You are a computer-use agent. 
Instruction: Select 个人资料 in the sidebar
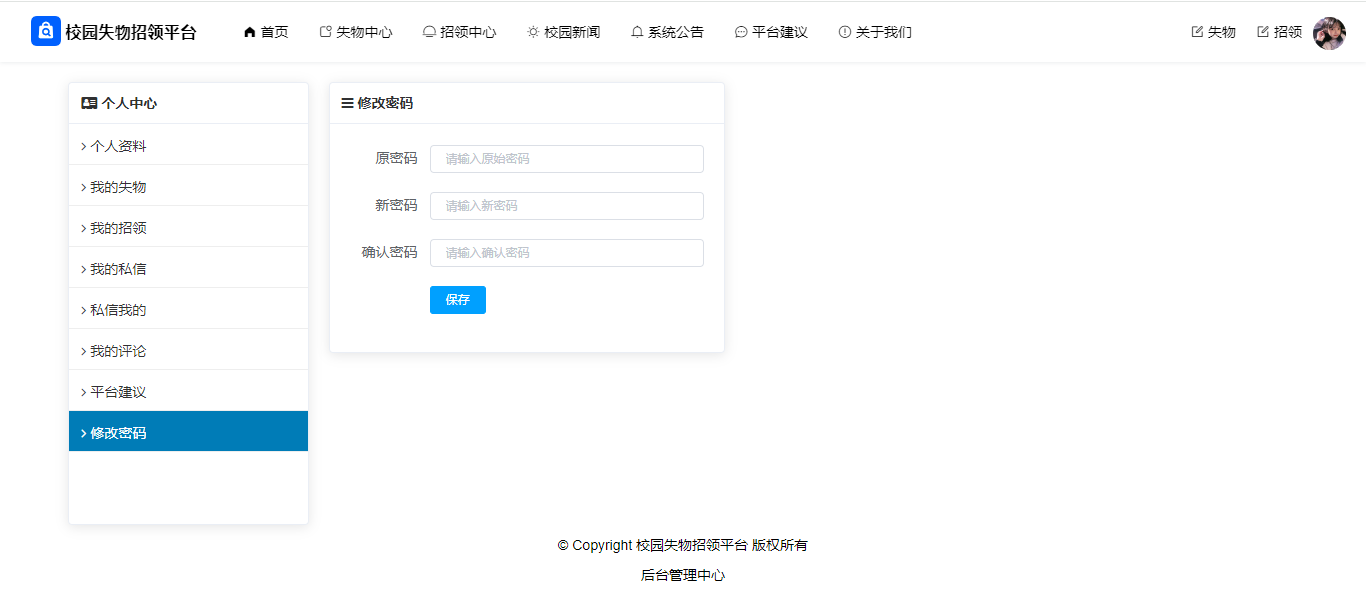pyautogui.click(x=188, y=146)
